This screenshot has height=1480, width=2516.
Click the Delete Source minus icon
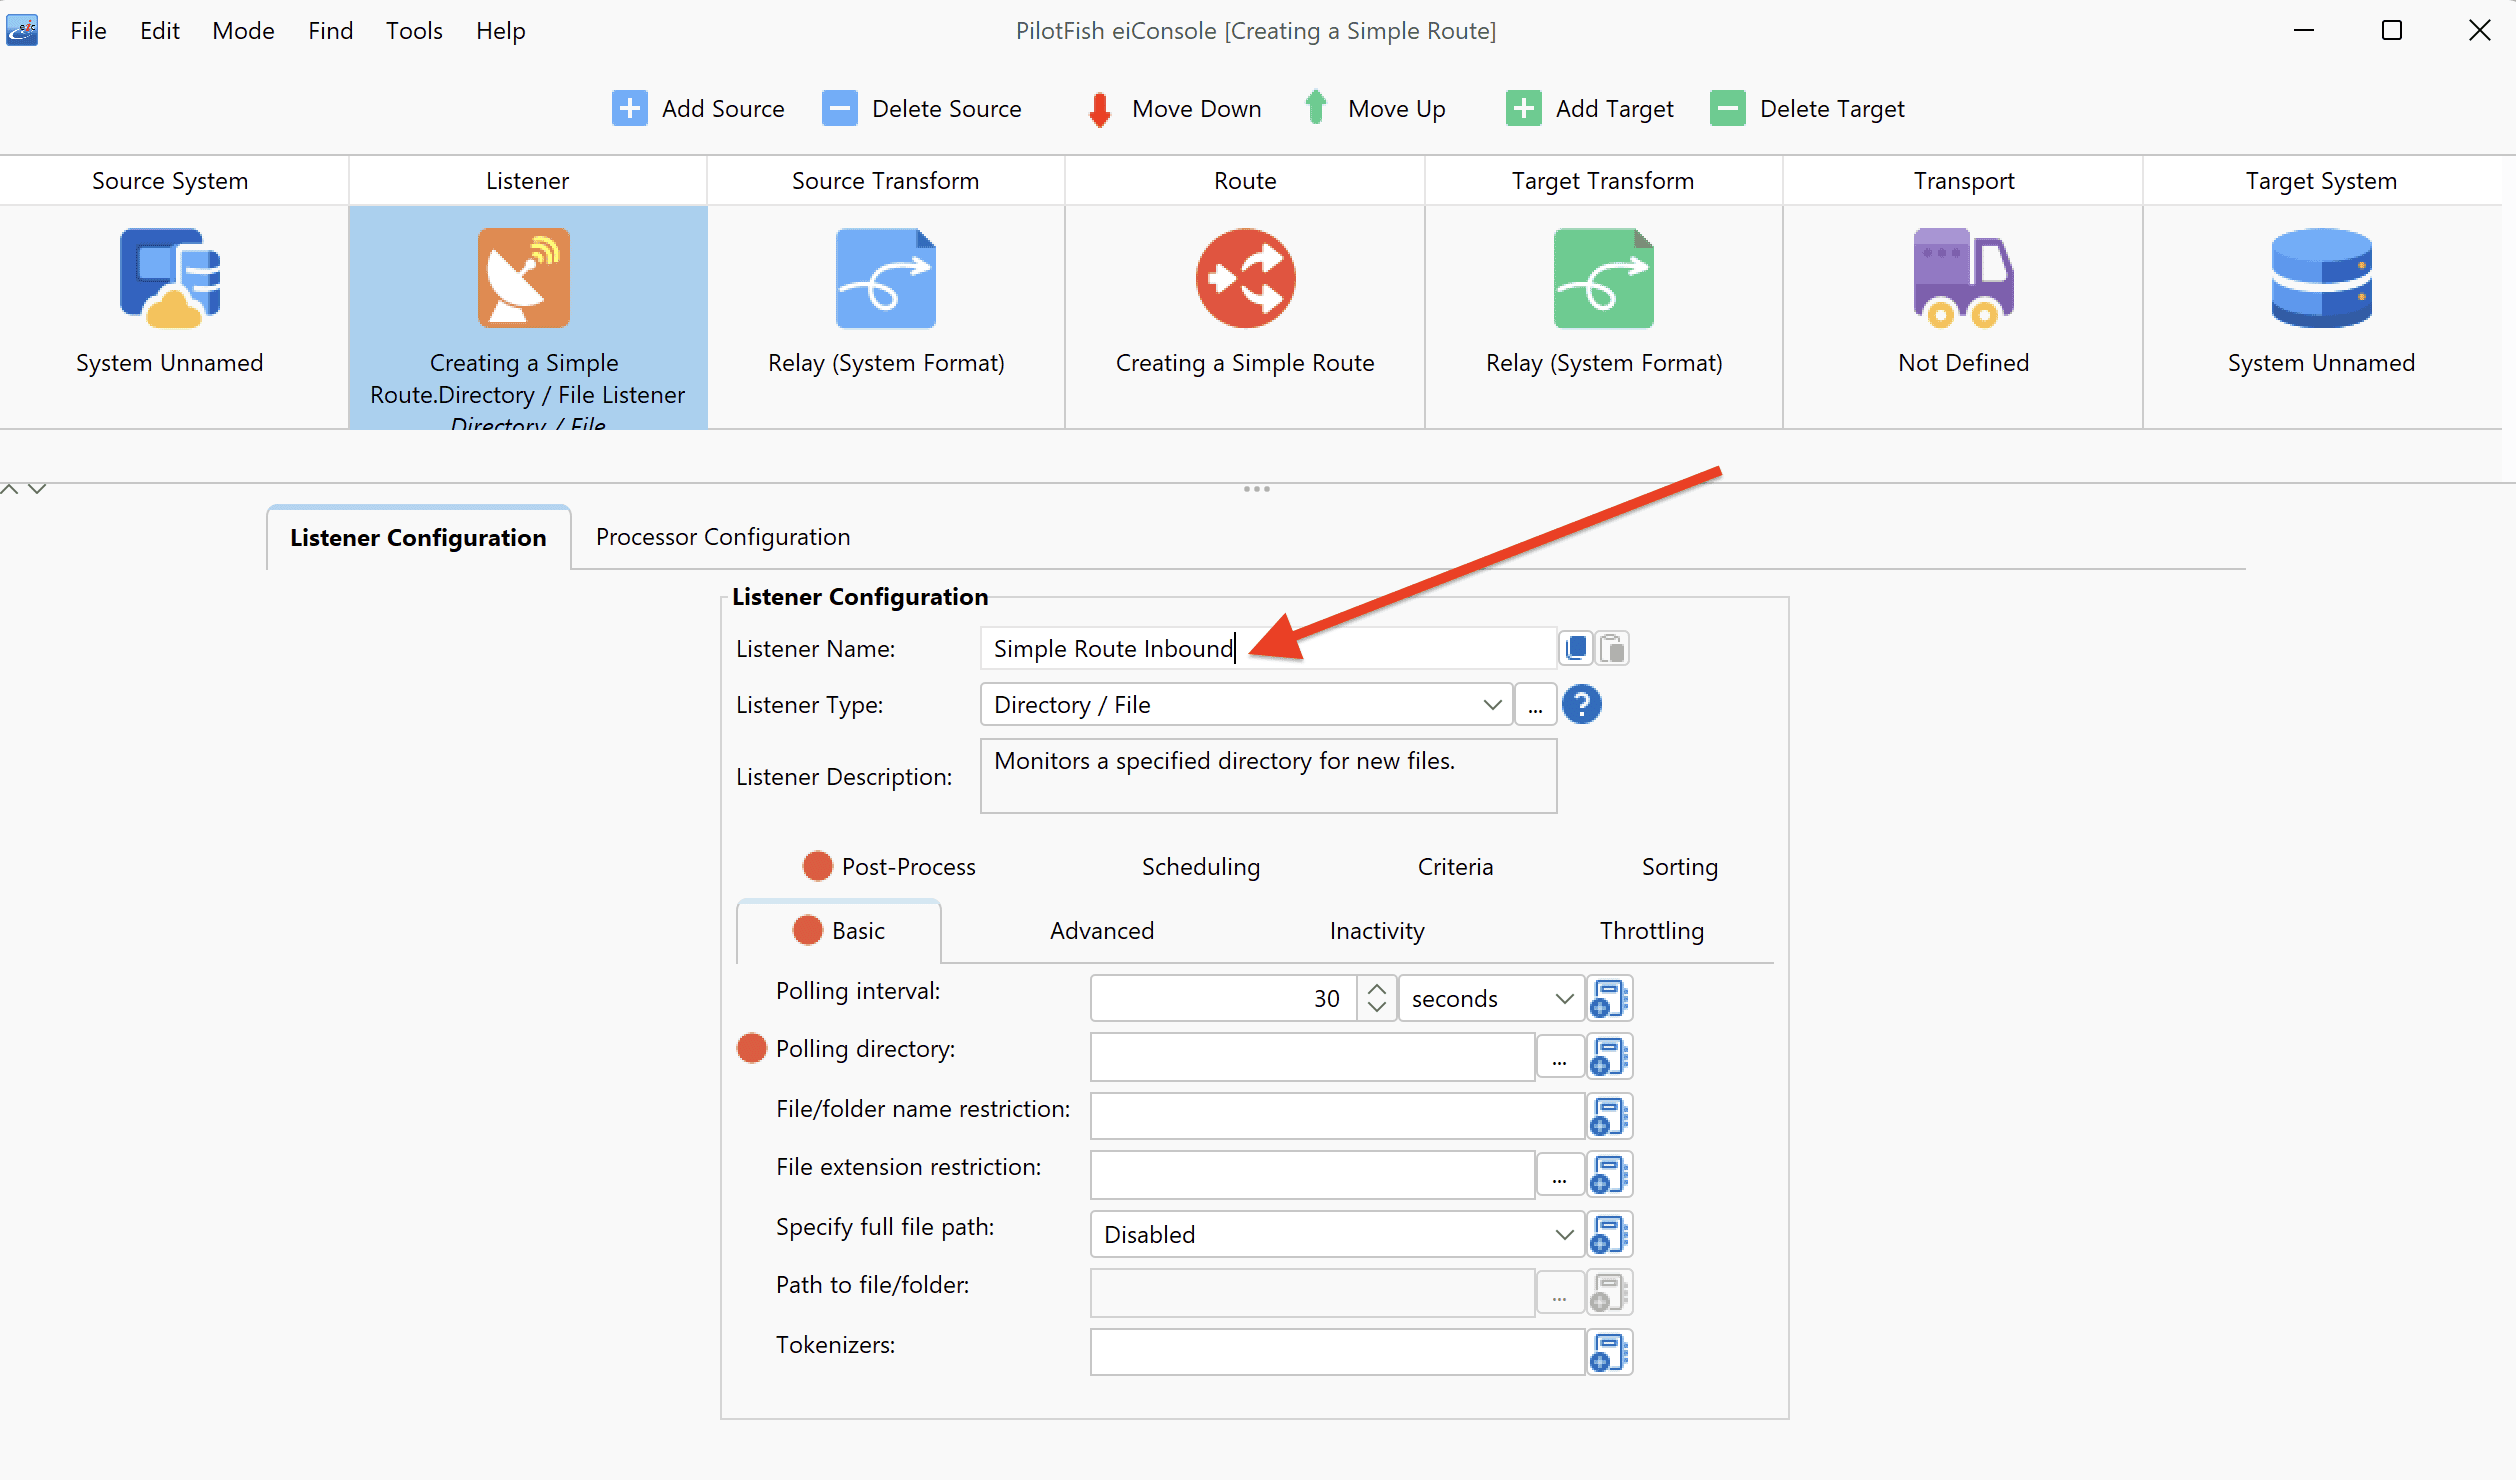[x=839, y=108]
